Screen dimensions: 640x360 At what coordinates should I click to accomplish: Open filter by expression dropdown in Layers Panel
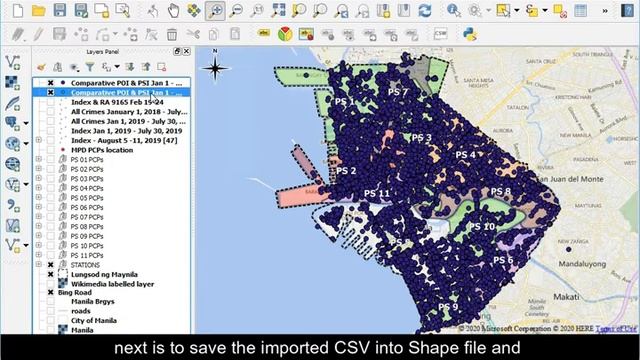117,67
